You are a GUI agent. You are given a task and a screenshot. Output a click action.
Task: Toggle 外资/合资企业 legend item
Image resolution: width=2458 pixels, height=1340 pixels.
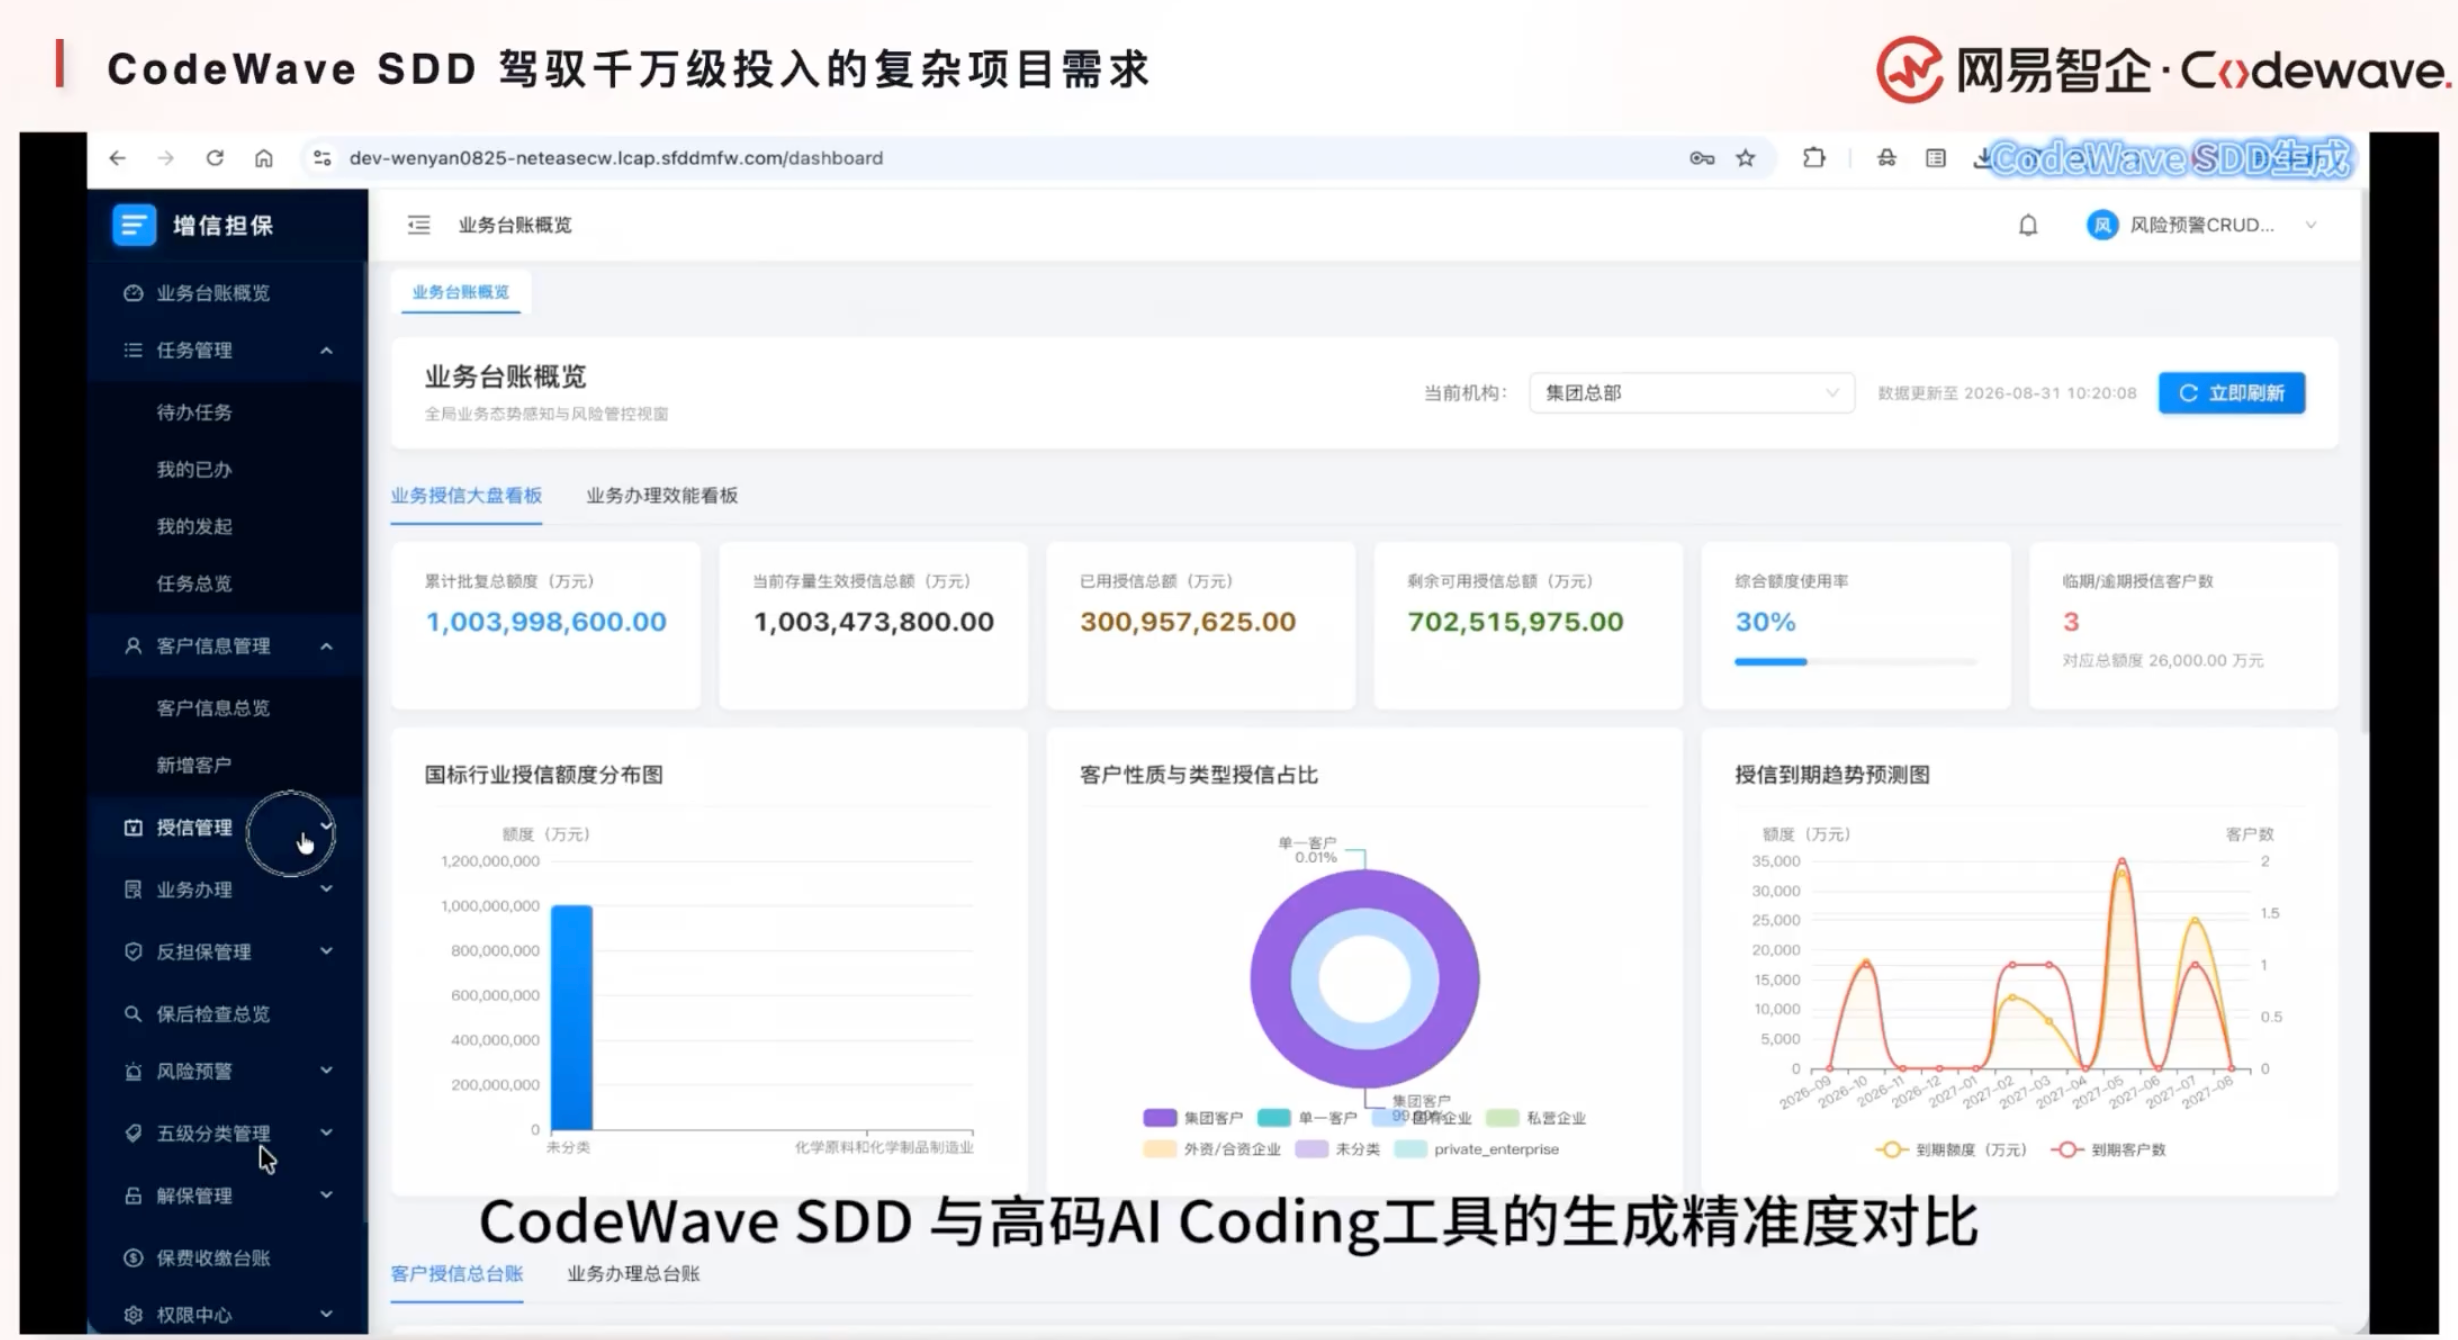click(x=1211, y=1149)
